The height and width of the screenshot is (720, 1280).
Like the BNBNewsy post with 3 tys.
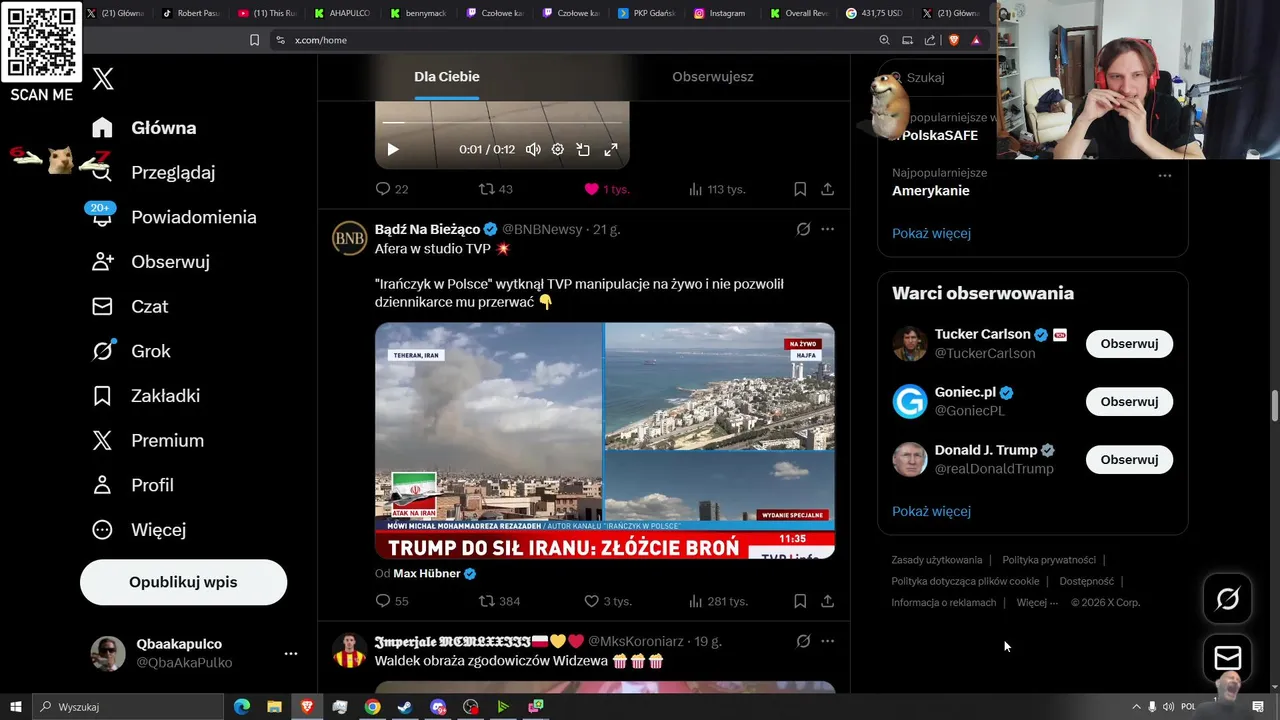coord(591,601)
